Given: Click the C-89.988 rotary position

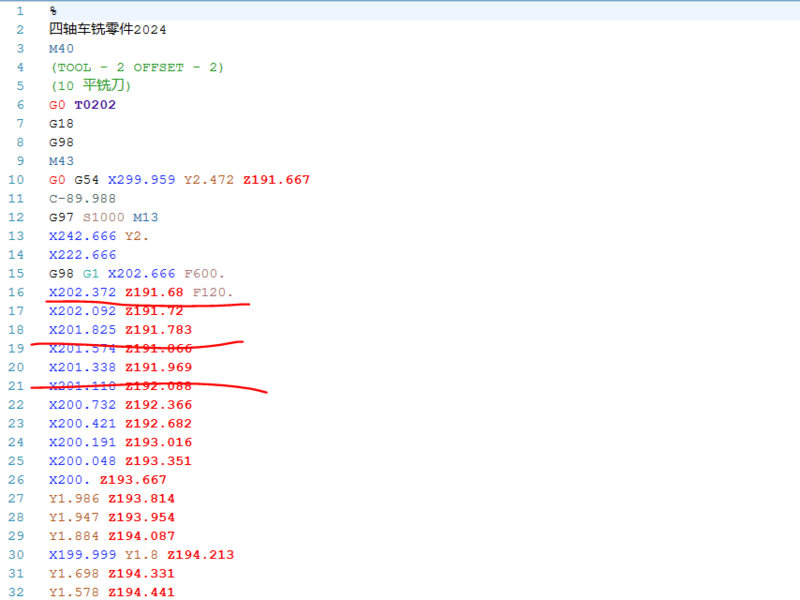Looking at the screenshot, I should tap(83, 198).
